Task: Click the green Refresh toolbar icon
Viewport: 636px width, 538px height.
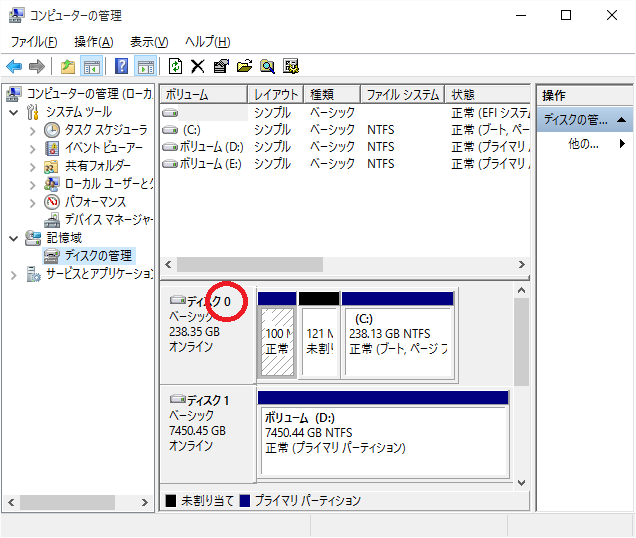Action: point(175,66)
